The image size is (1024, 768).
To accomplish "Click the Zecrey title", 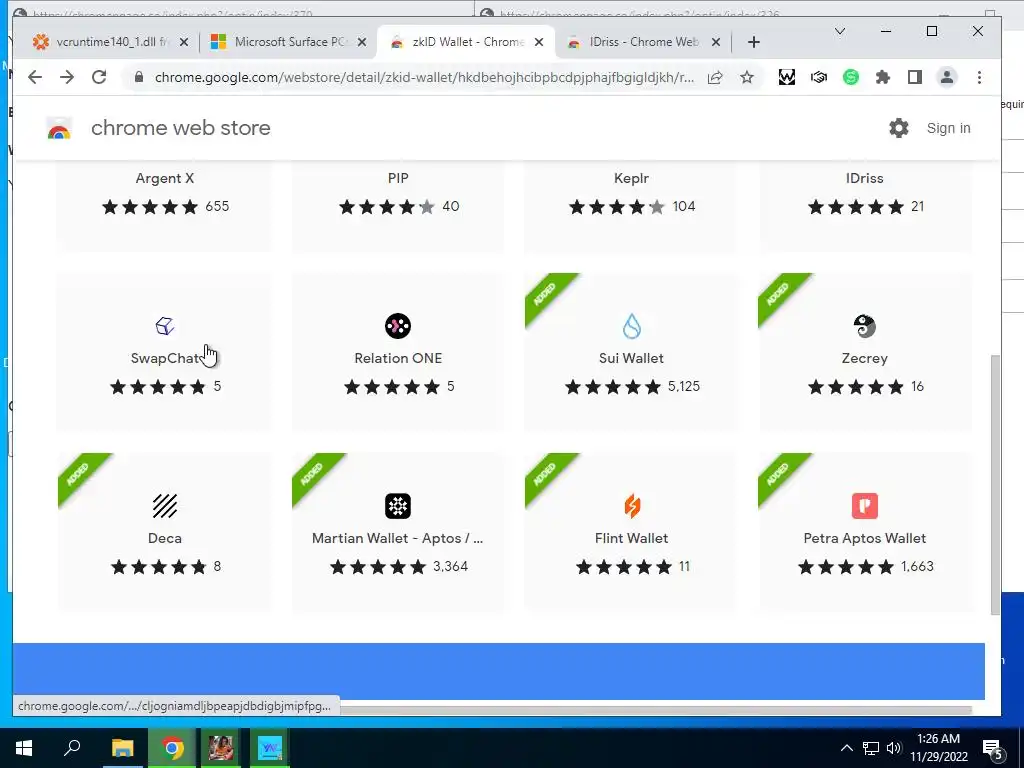I will [x=865, y=358].
